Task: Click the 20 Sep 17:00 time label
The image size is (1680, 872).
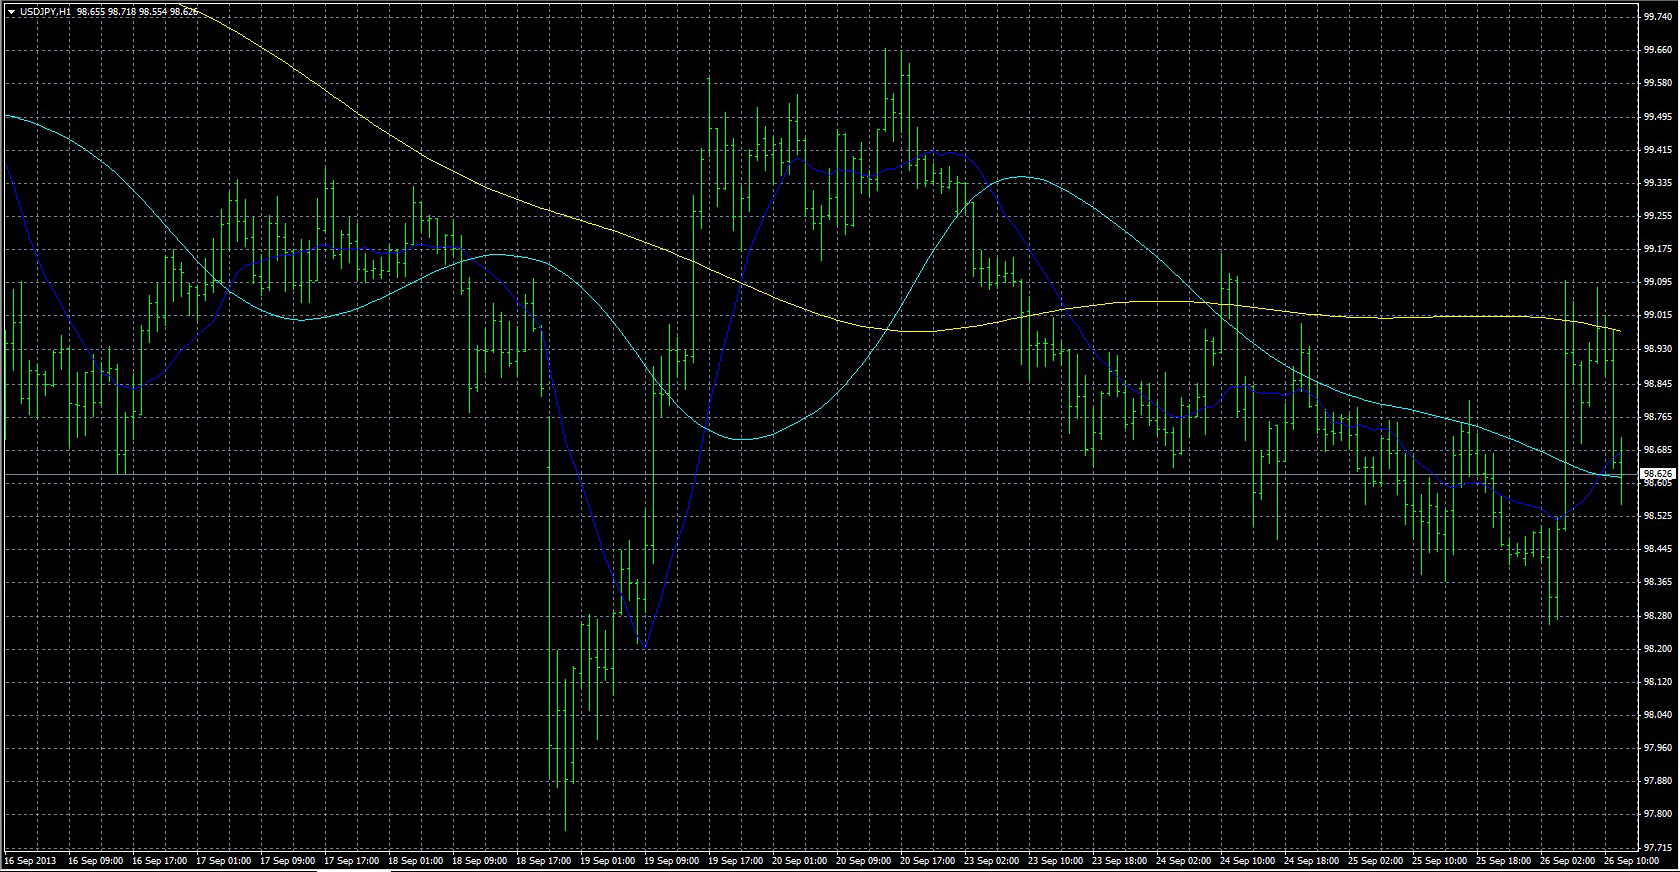Action: coord(927,860)
